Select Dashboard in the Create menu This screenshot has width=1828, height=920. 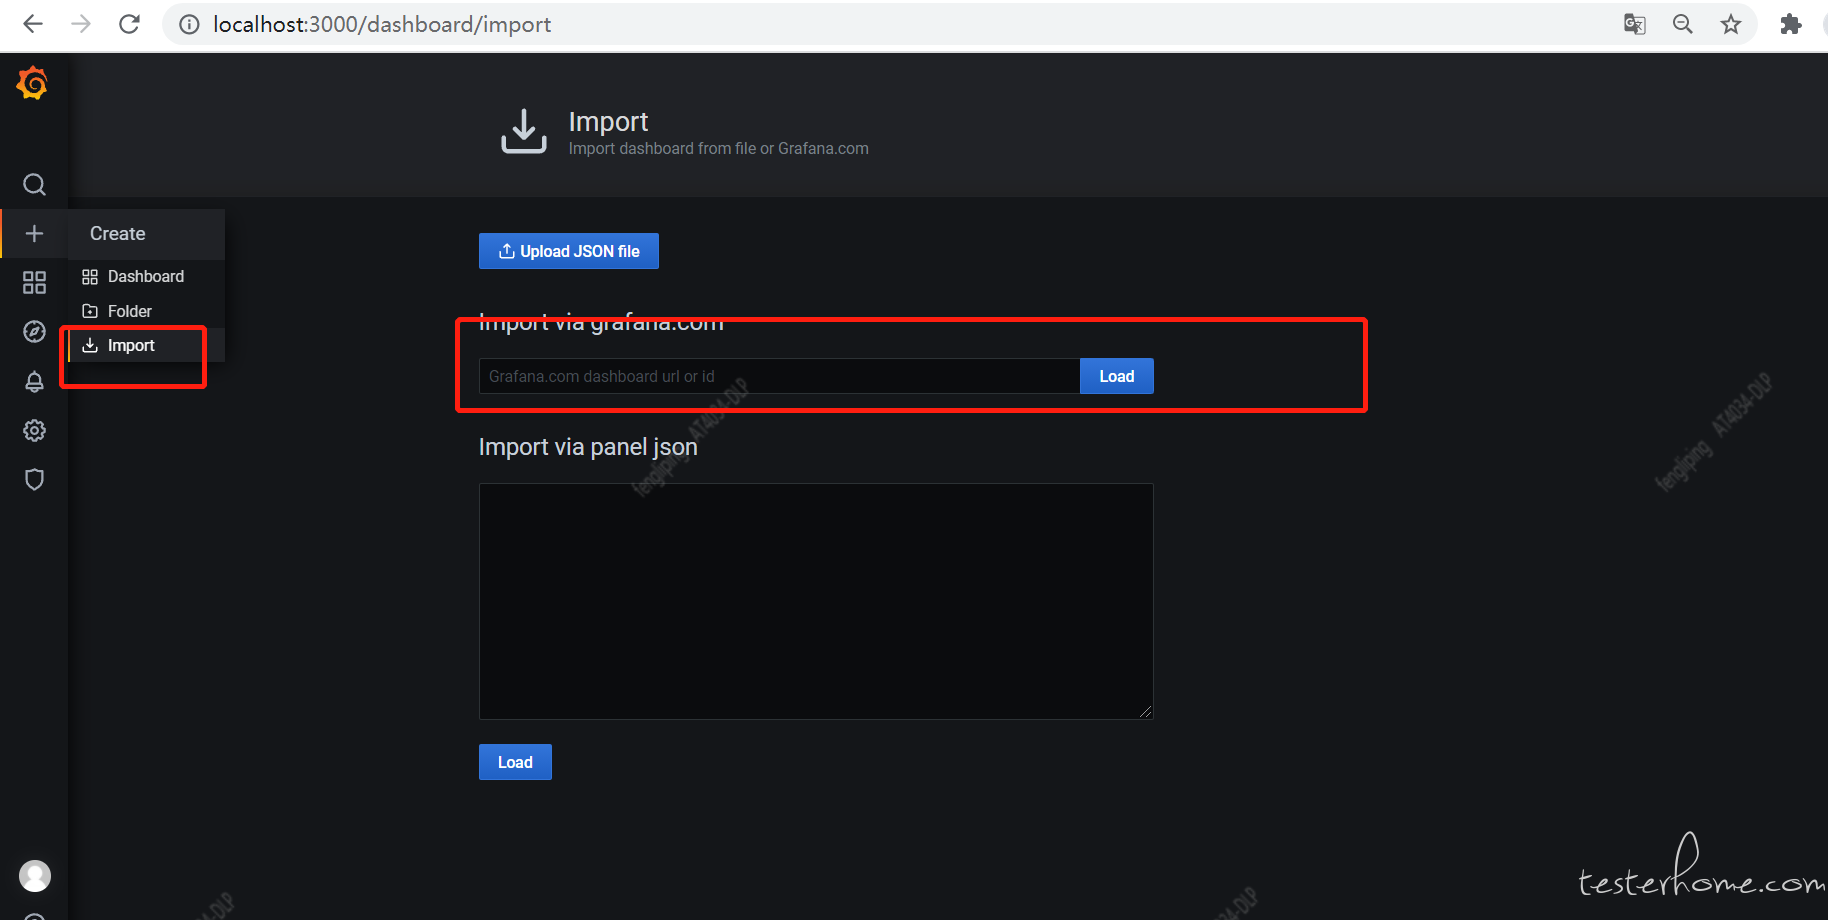[146, 276]
